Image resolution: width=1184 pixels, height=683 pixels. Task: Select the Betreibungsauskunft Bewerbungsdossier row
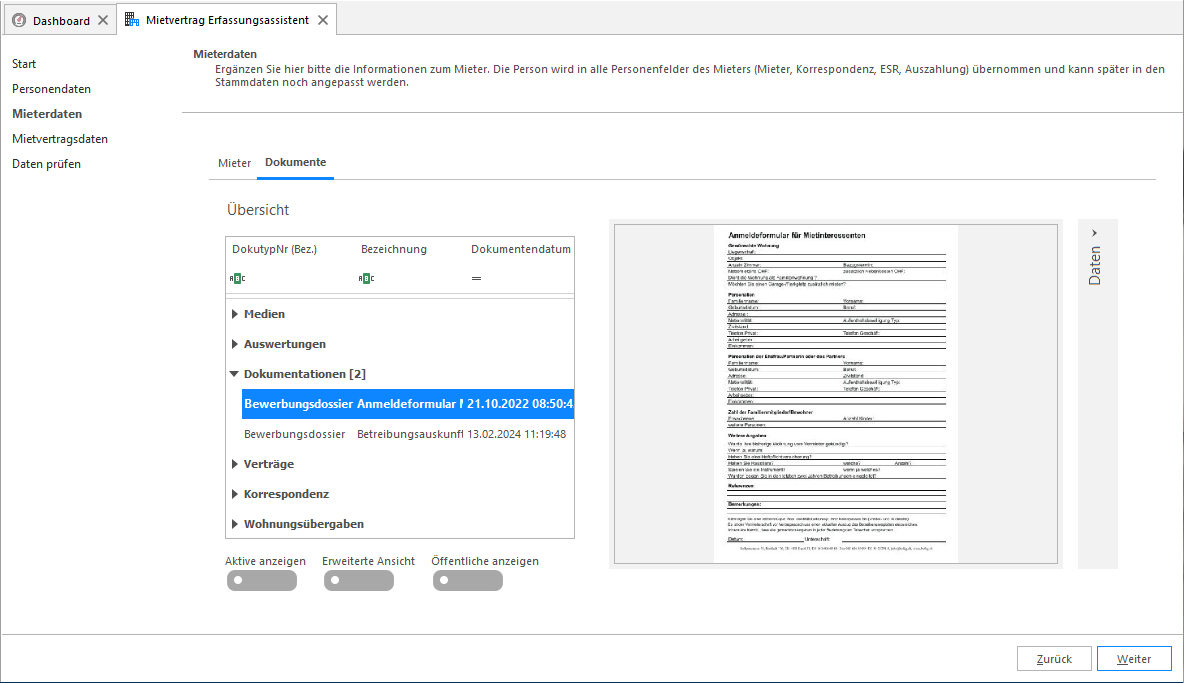[408, 434]
